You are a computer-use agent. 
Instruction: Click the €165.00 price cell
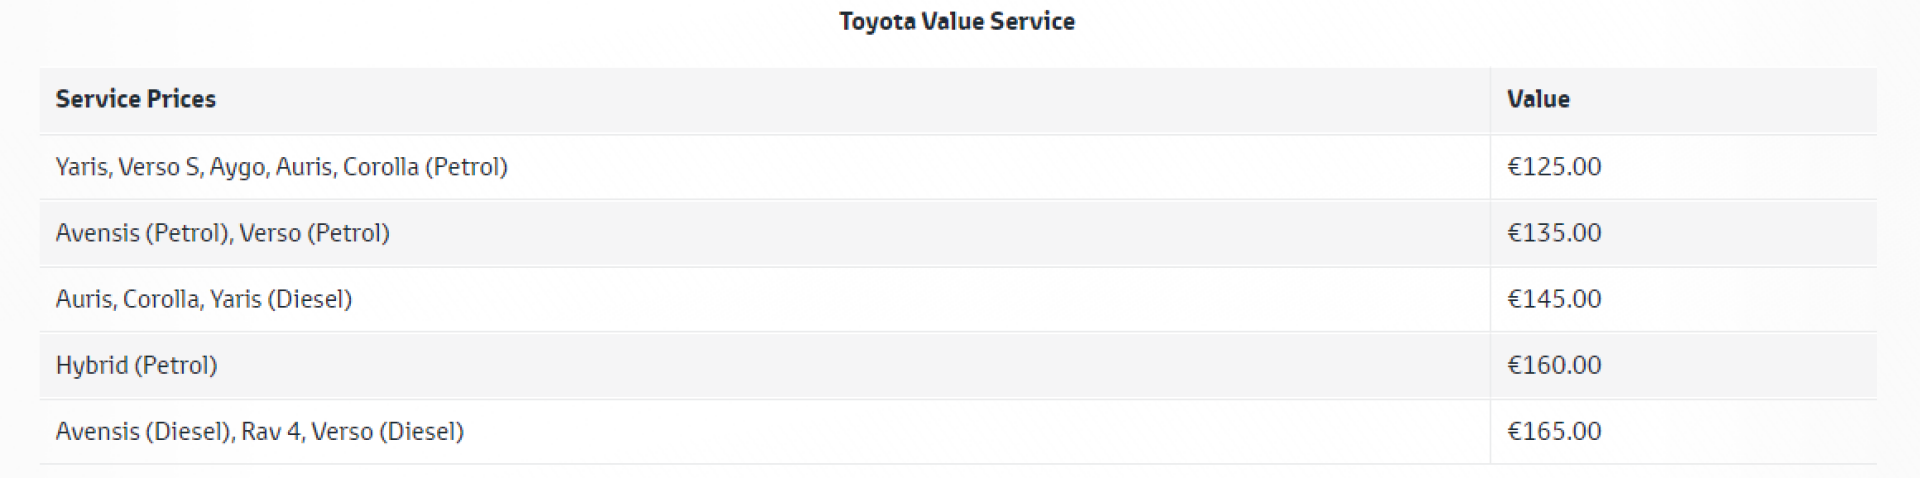tap(1554, 431)
